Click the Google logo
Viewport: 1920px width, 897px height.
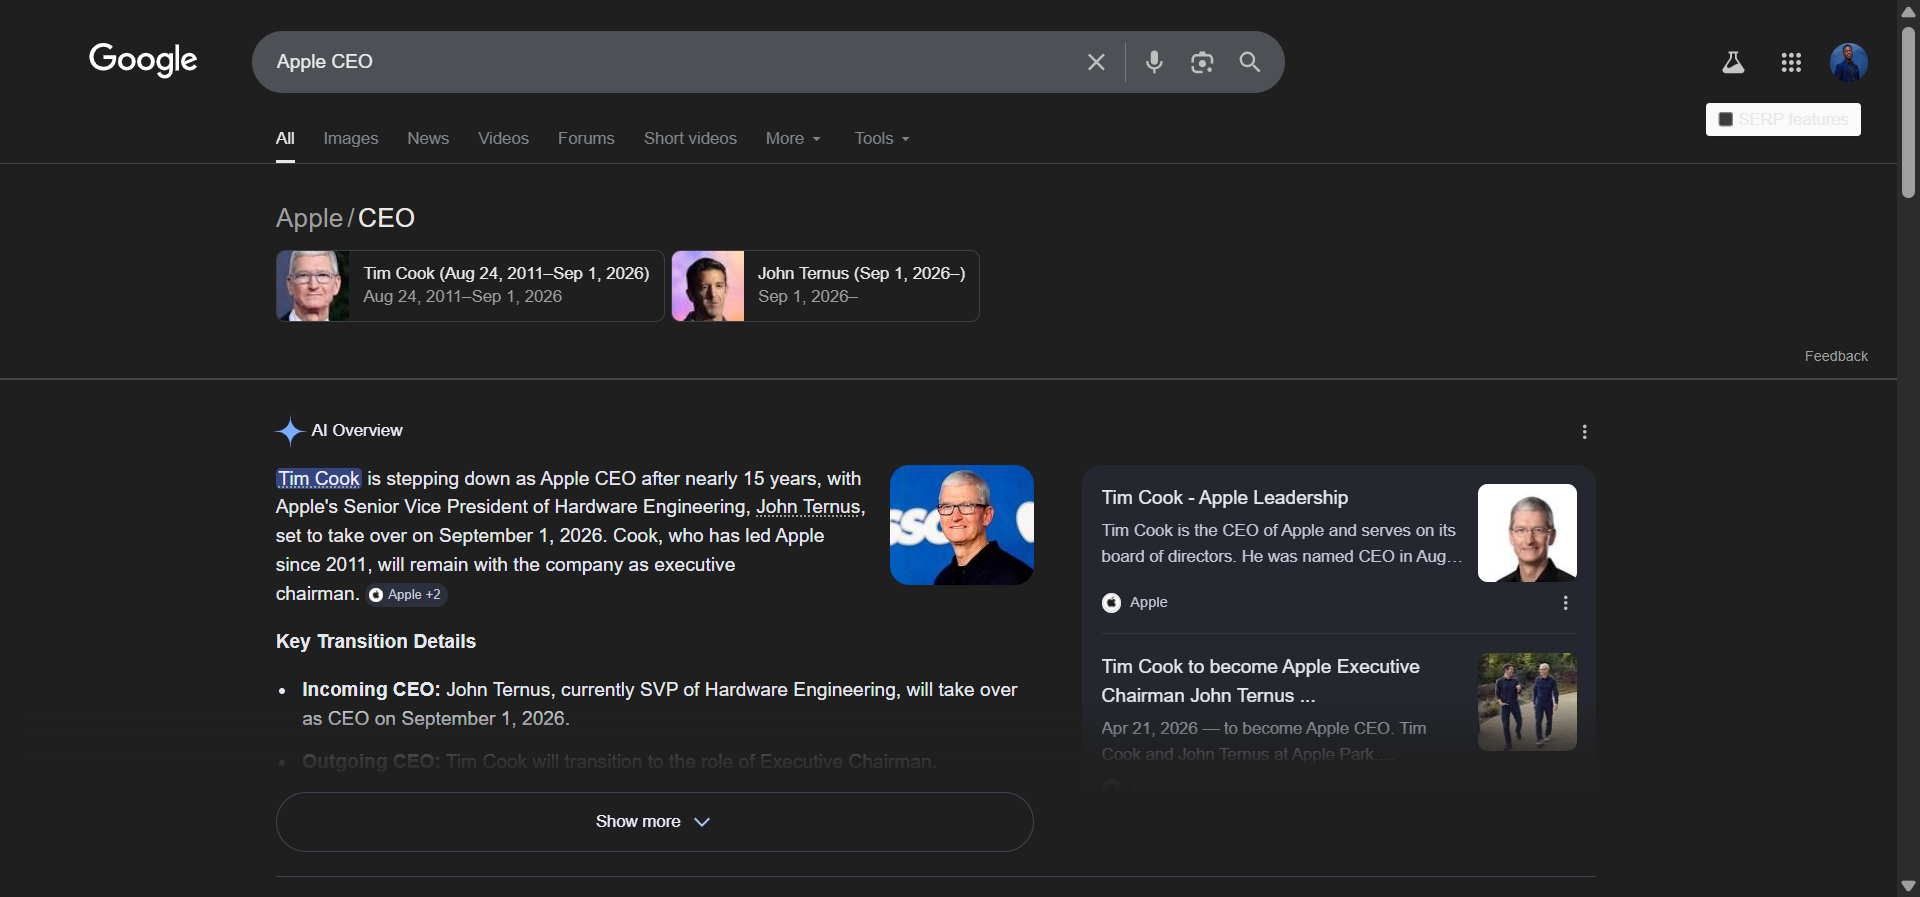pos(143,60)
